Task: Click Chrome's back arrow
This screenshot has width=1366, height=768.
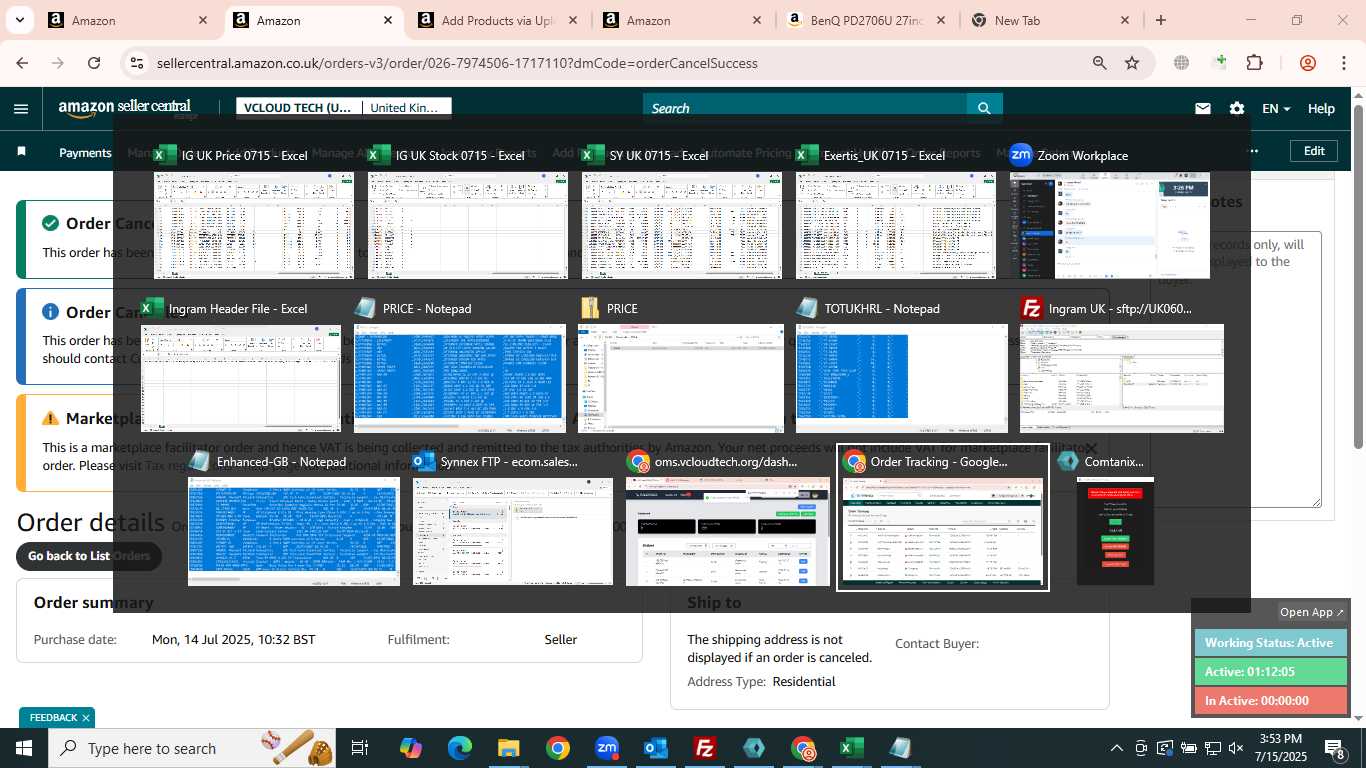Action: [22, 63]
